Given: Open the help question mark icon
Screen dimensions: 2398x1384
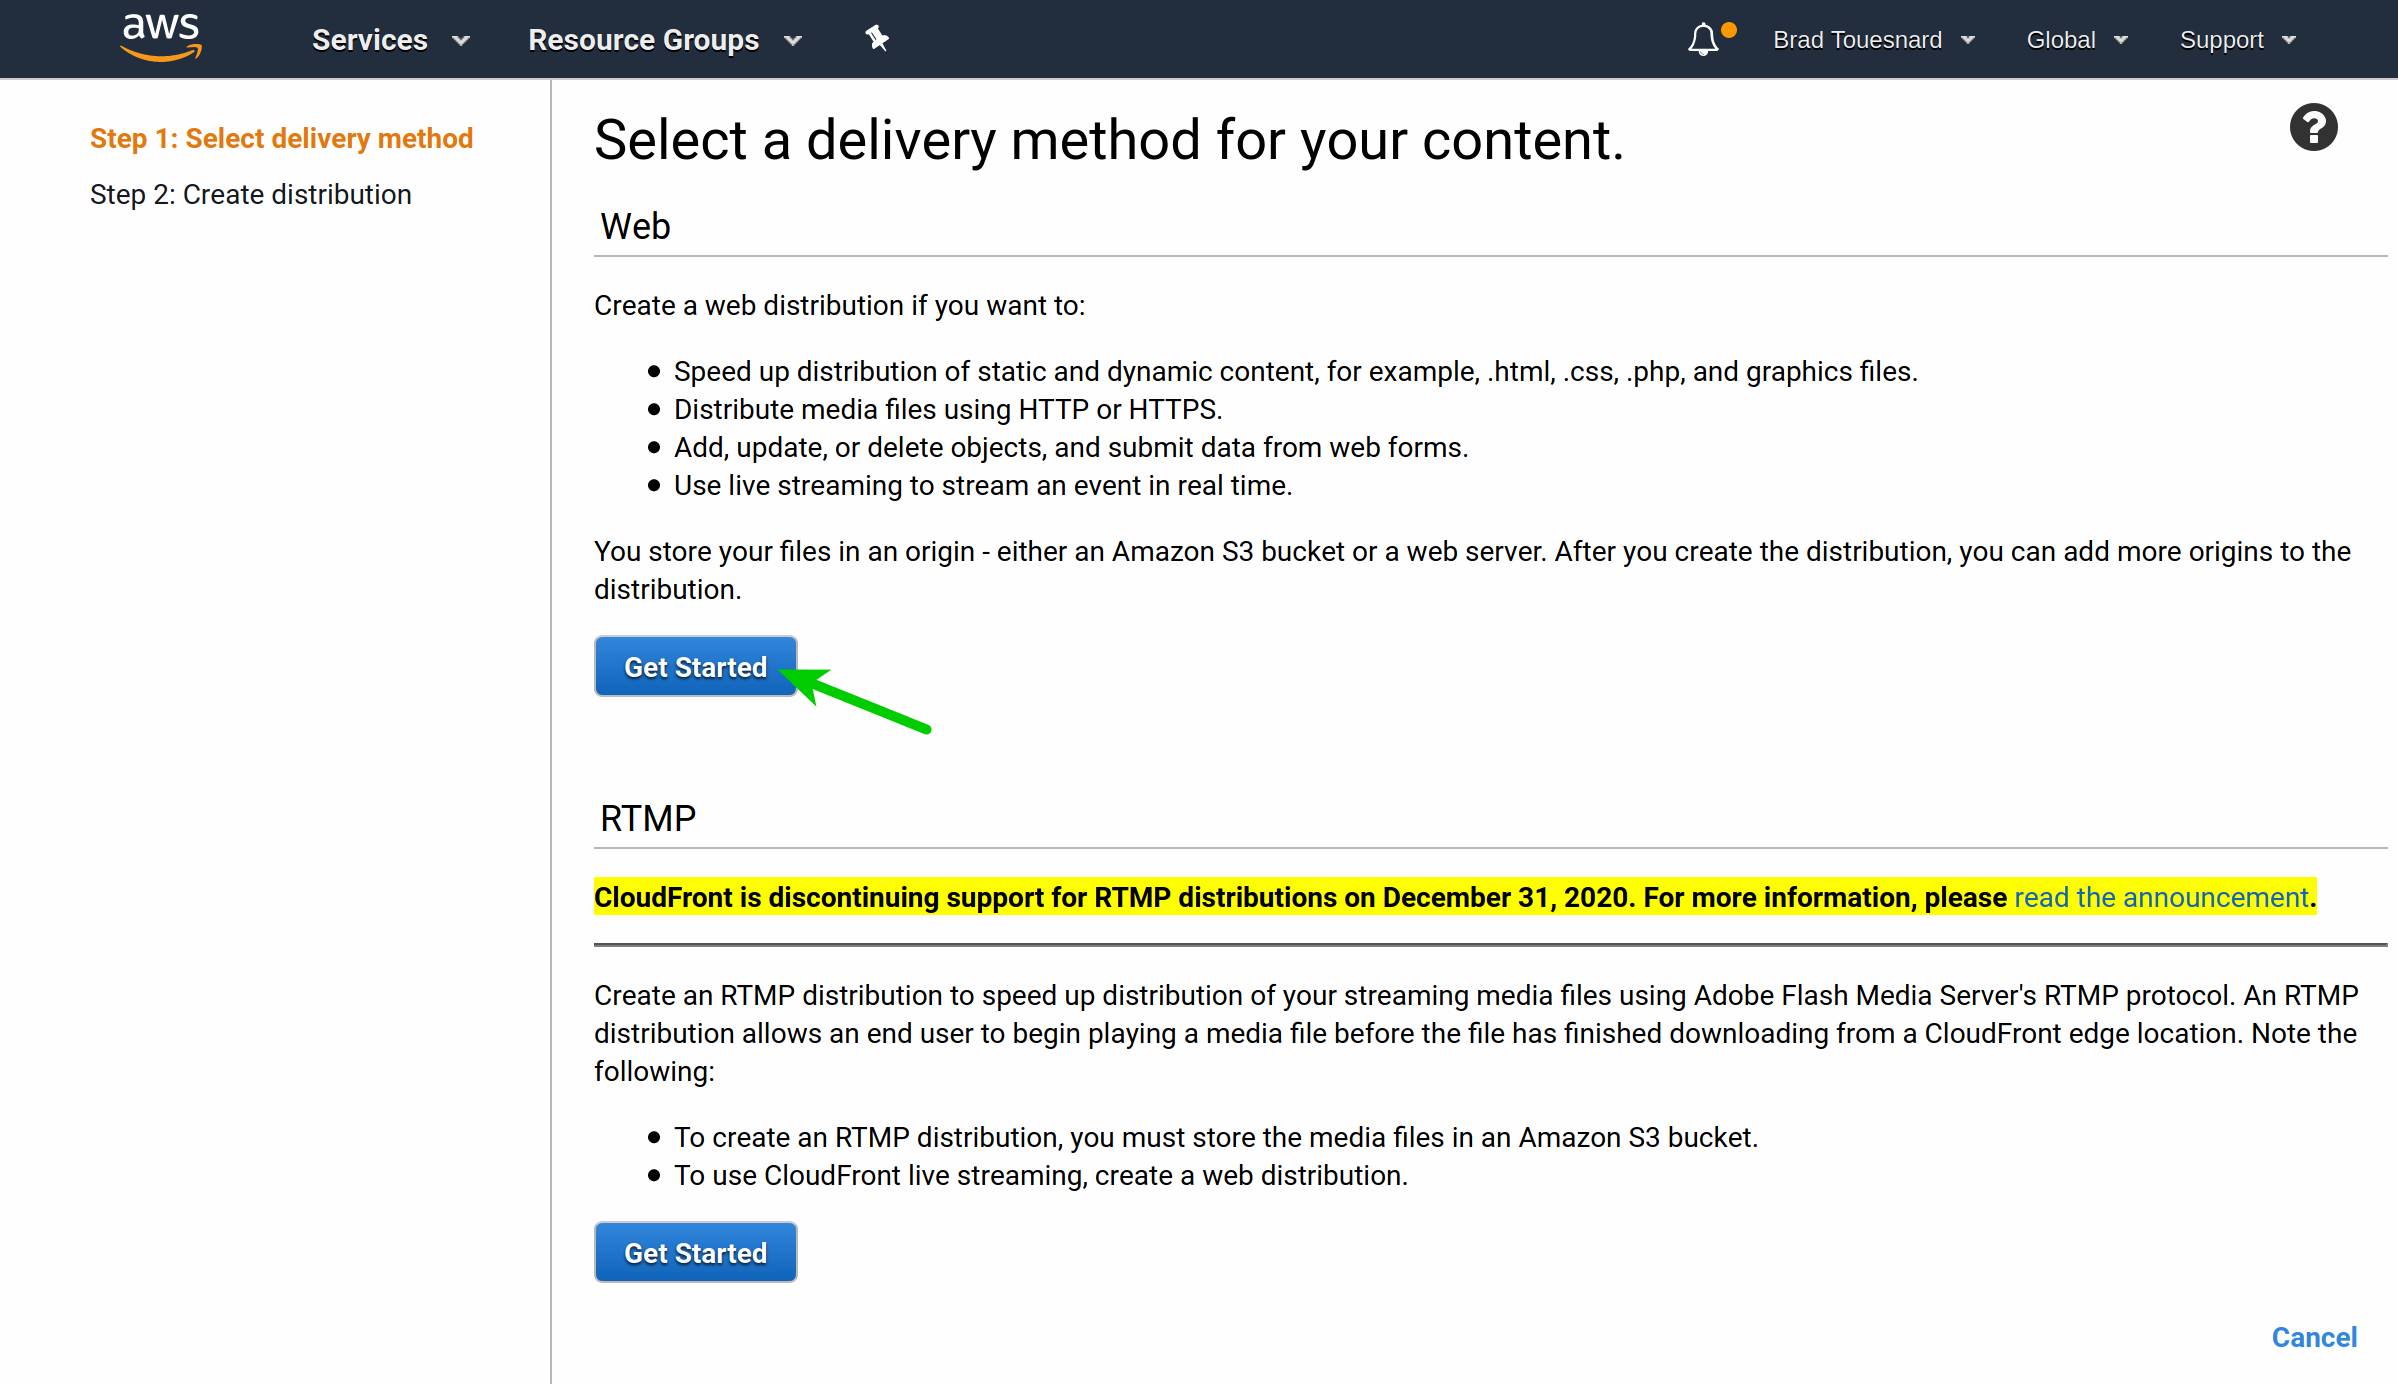Looking at the screenshot, I should (2313, 128).
